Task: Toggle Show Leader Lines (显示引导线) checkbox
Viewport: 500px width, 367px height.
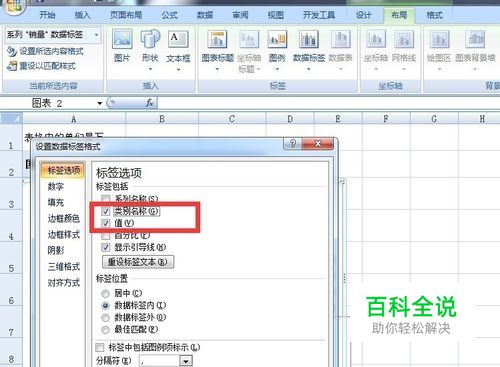Action: coord(105,247)
